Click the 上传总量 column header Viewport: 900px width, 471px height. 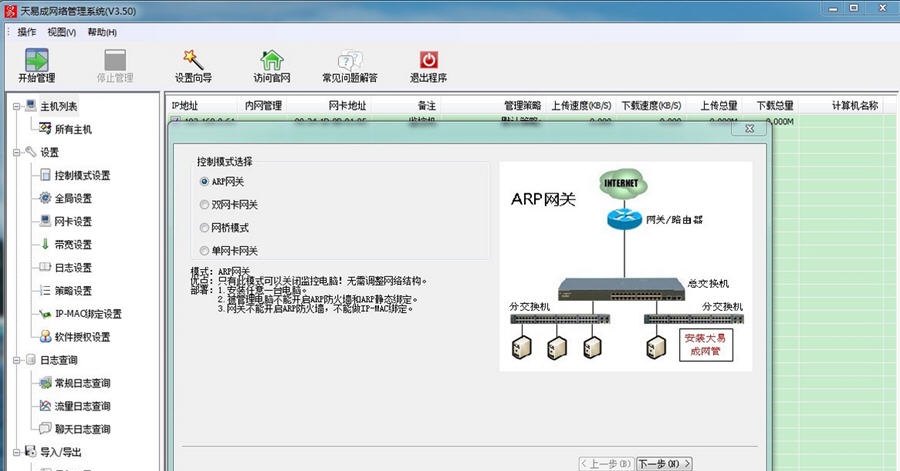[x=719, y=106]
